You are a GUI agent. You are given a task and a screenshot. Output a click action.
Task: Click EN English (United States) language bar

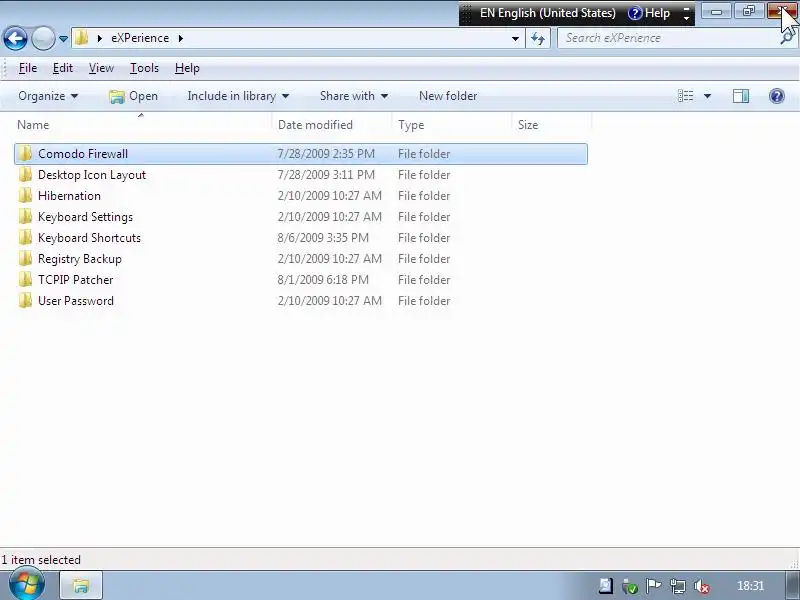pyautogui.click(x=547, y=13)
